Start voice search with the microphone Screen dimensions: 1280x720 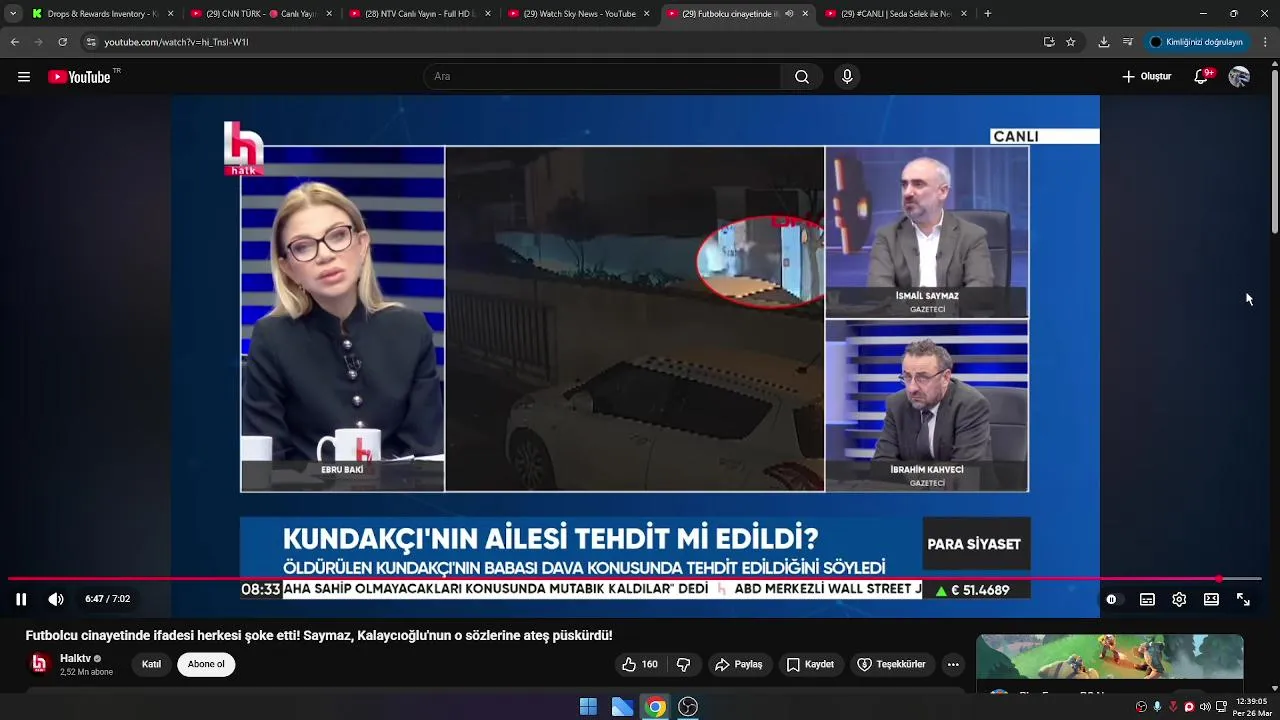(x=847, y=76)
